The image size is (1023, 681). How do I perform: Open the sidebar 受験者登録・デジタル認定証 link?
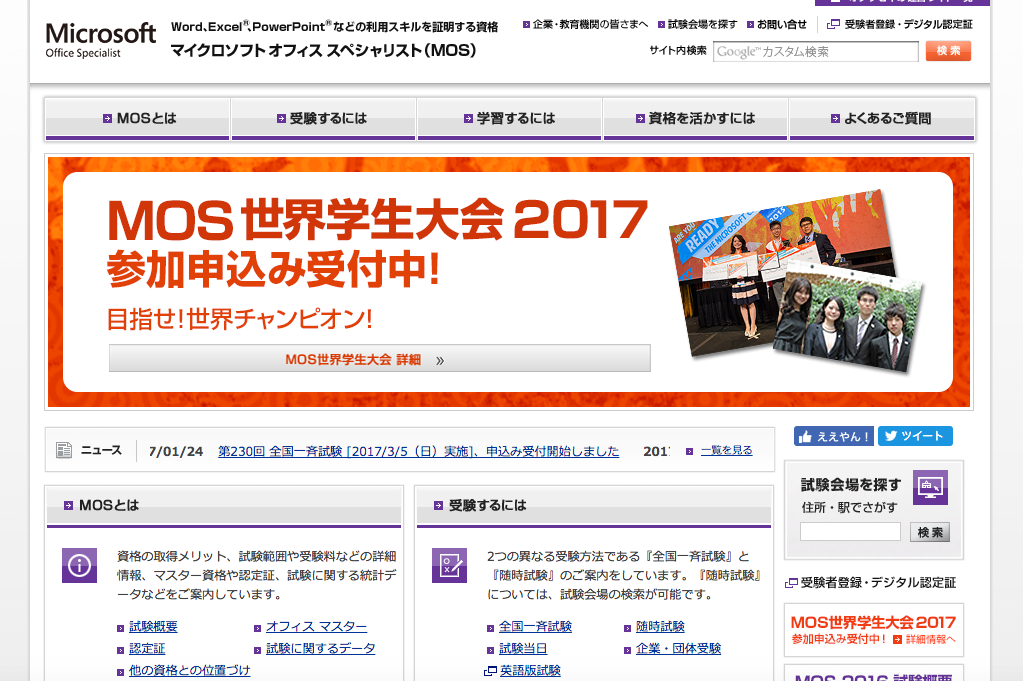click(x=878, y=583)
